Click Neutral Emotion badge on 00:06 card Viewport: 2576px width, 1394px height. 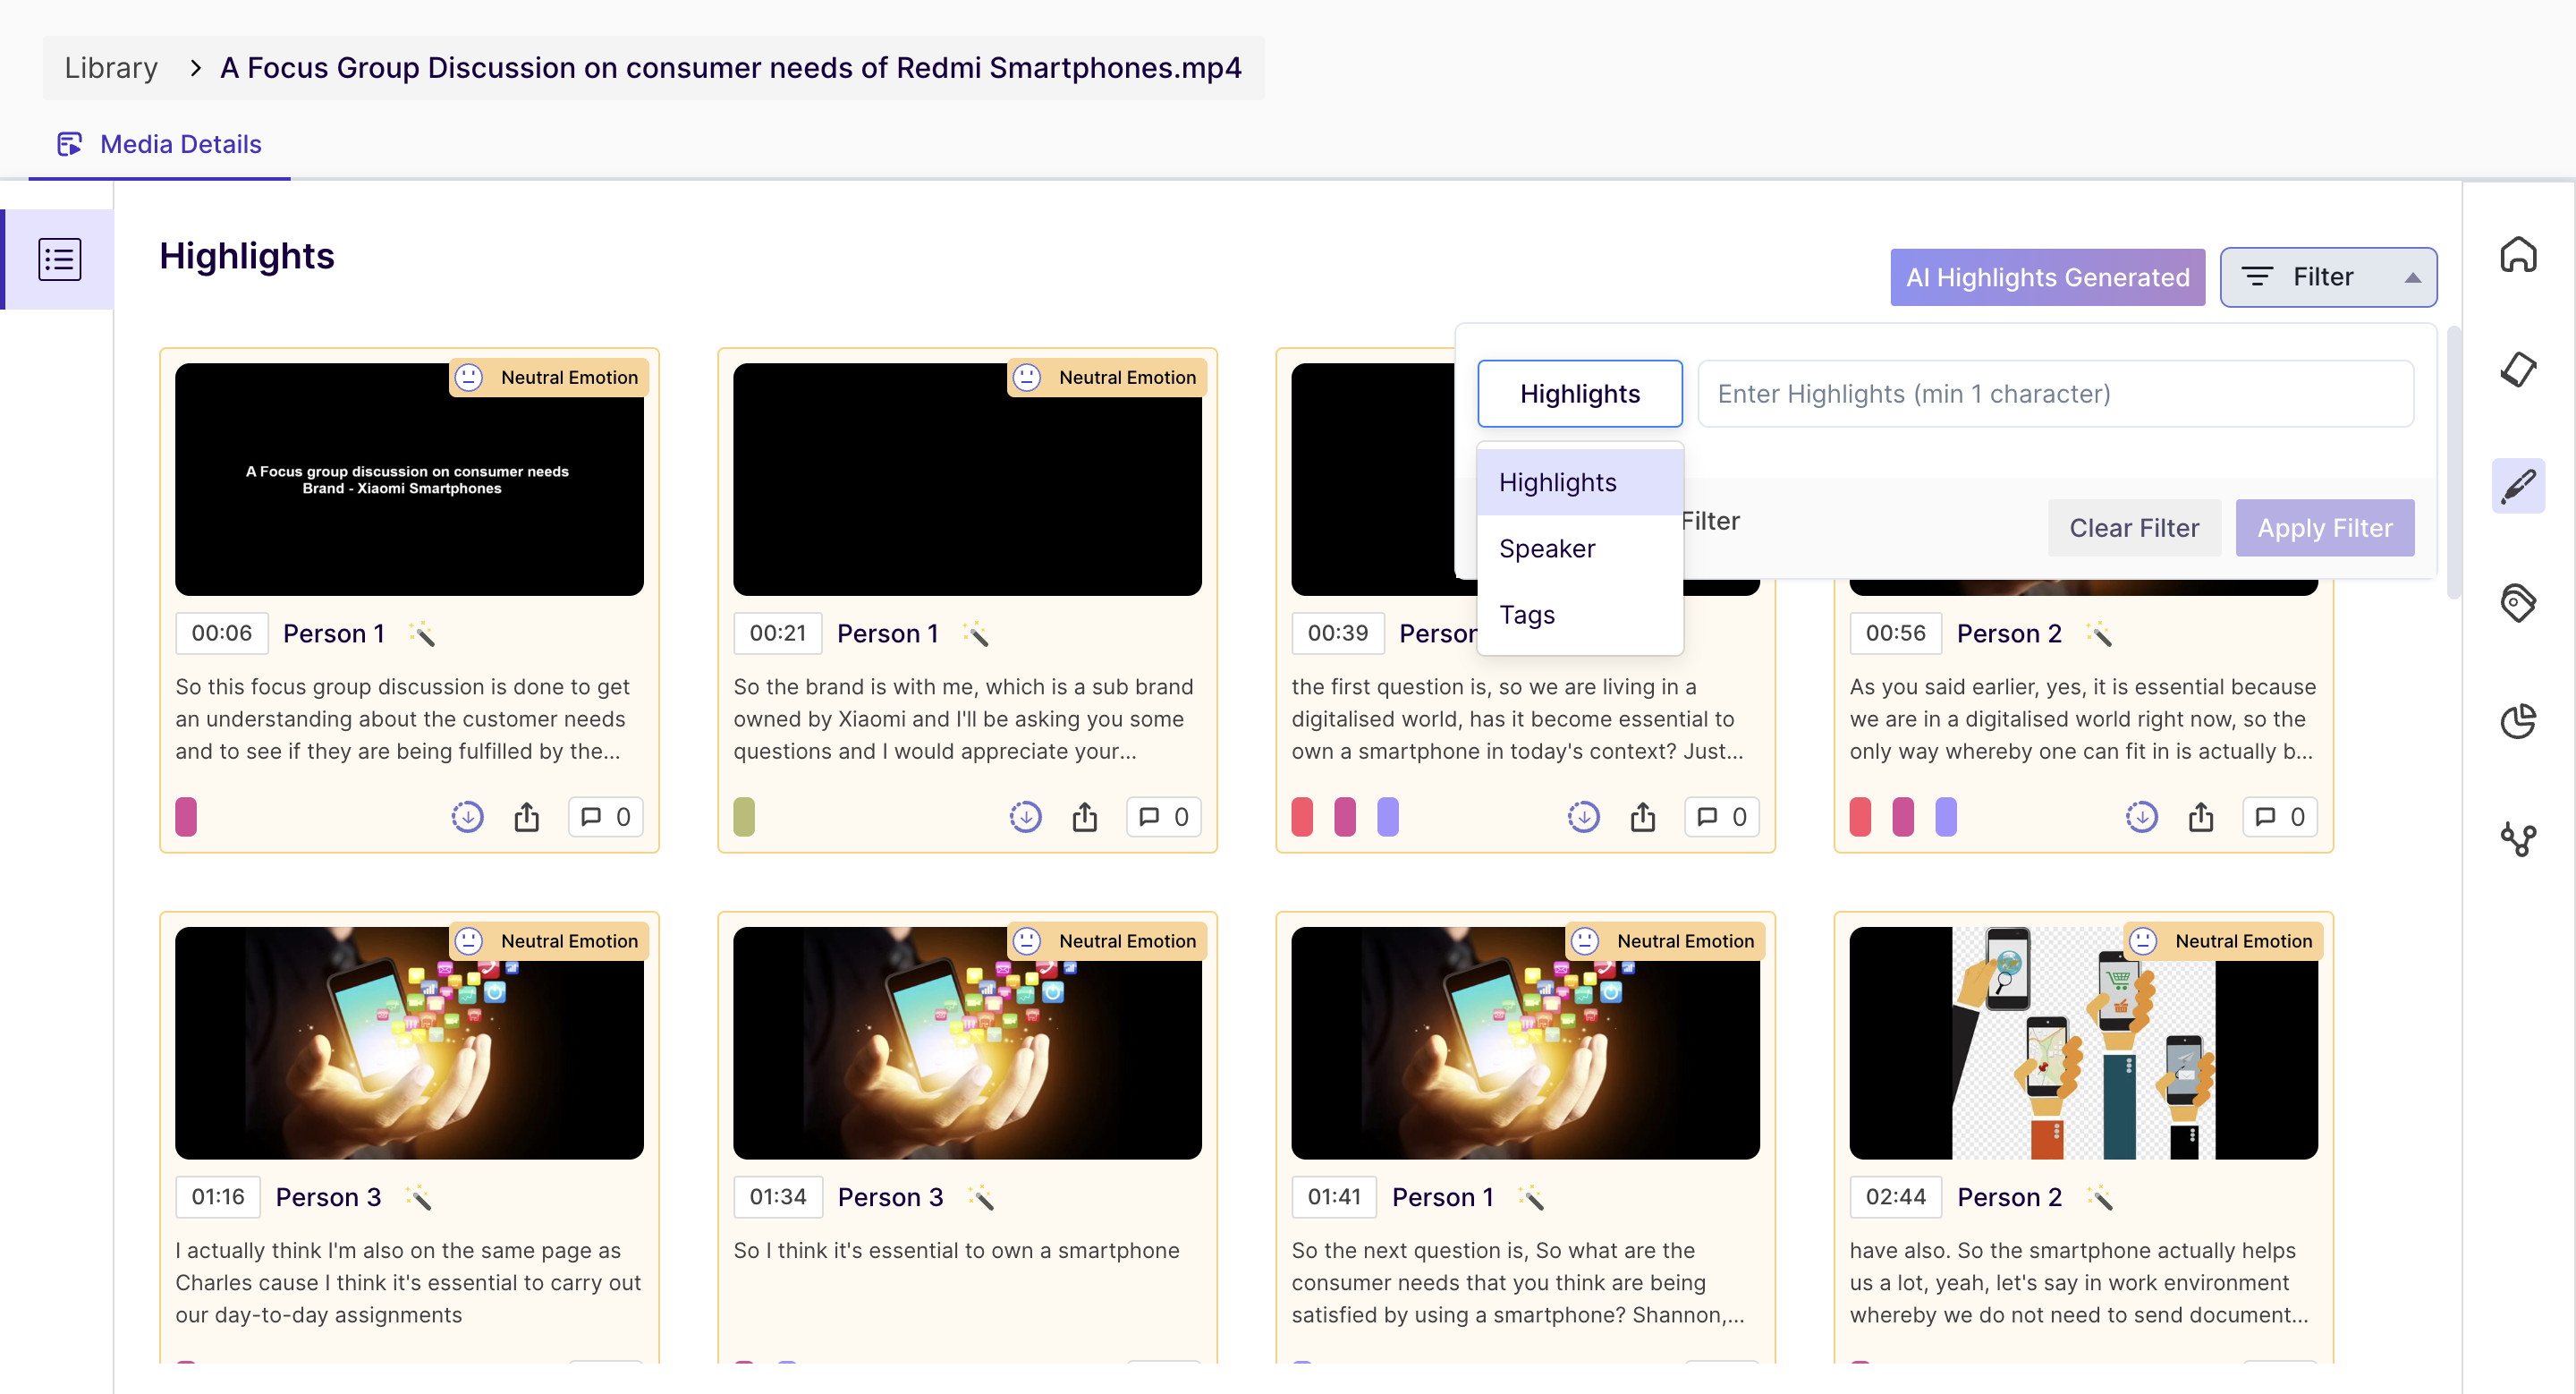(x=548, y=377)
